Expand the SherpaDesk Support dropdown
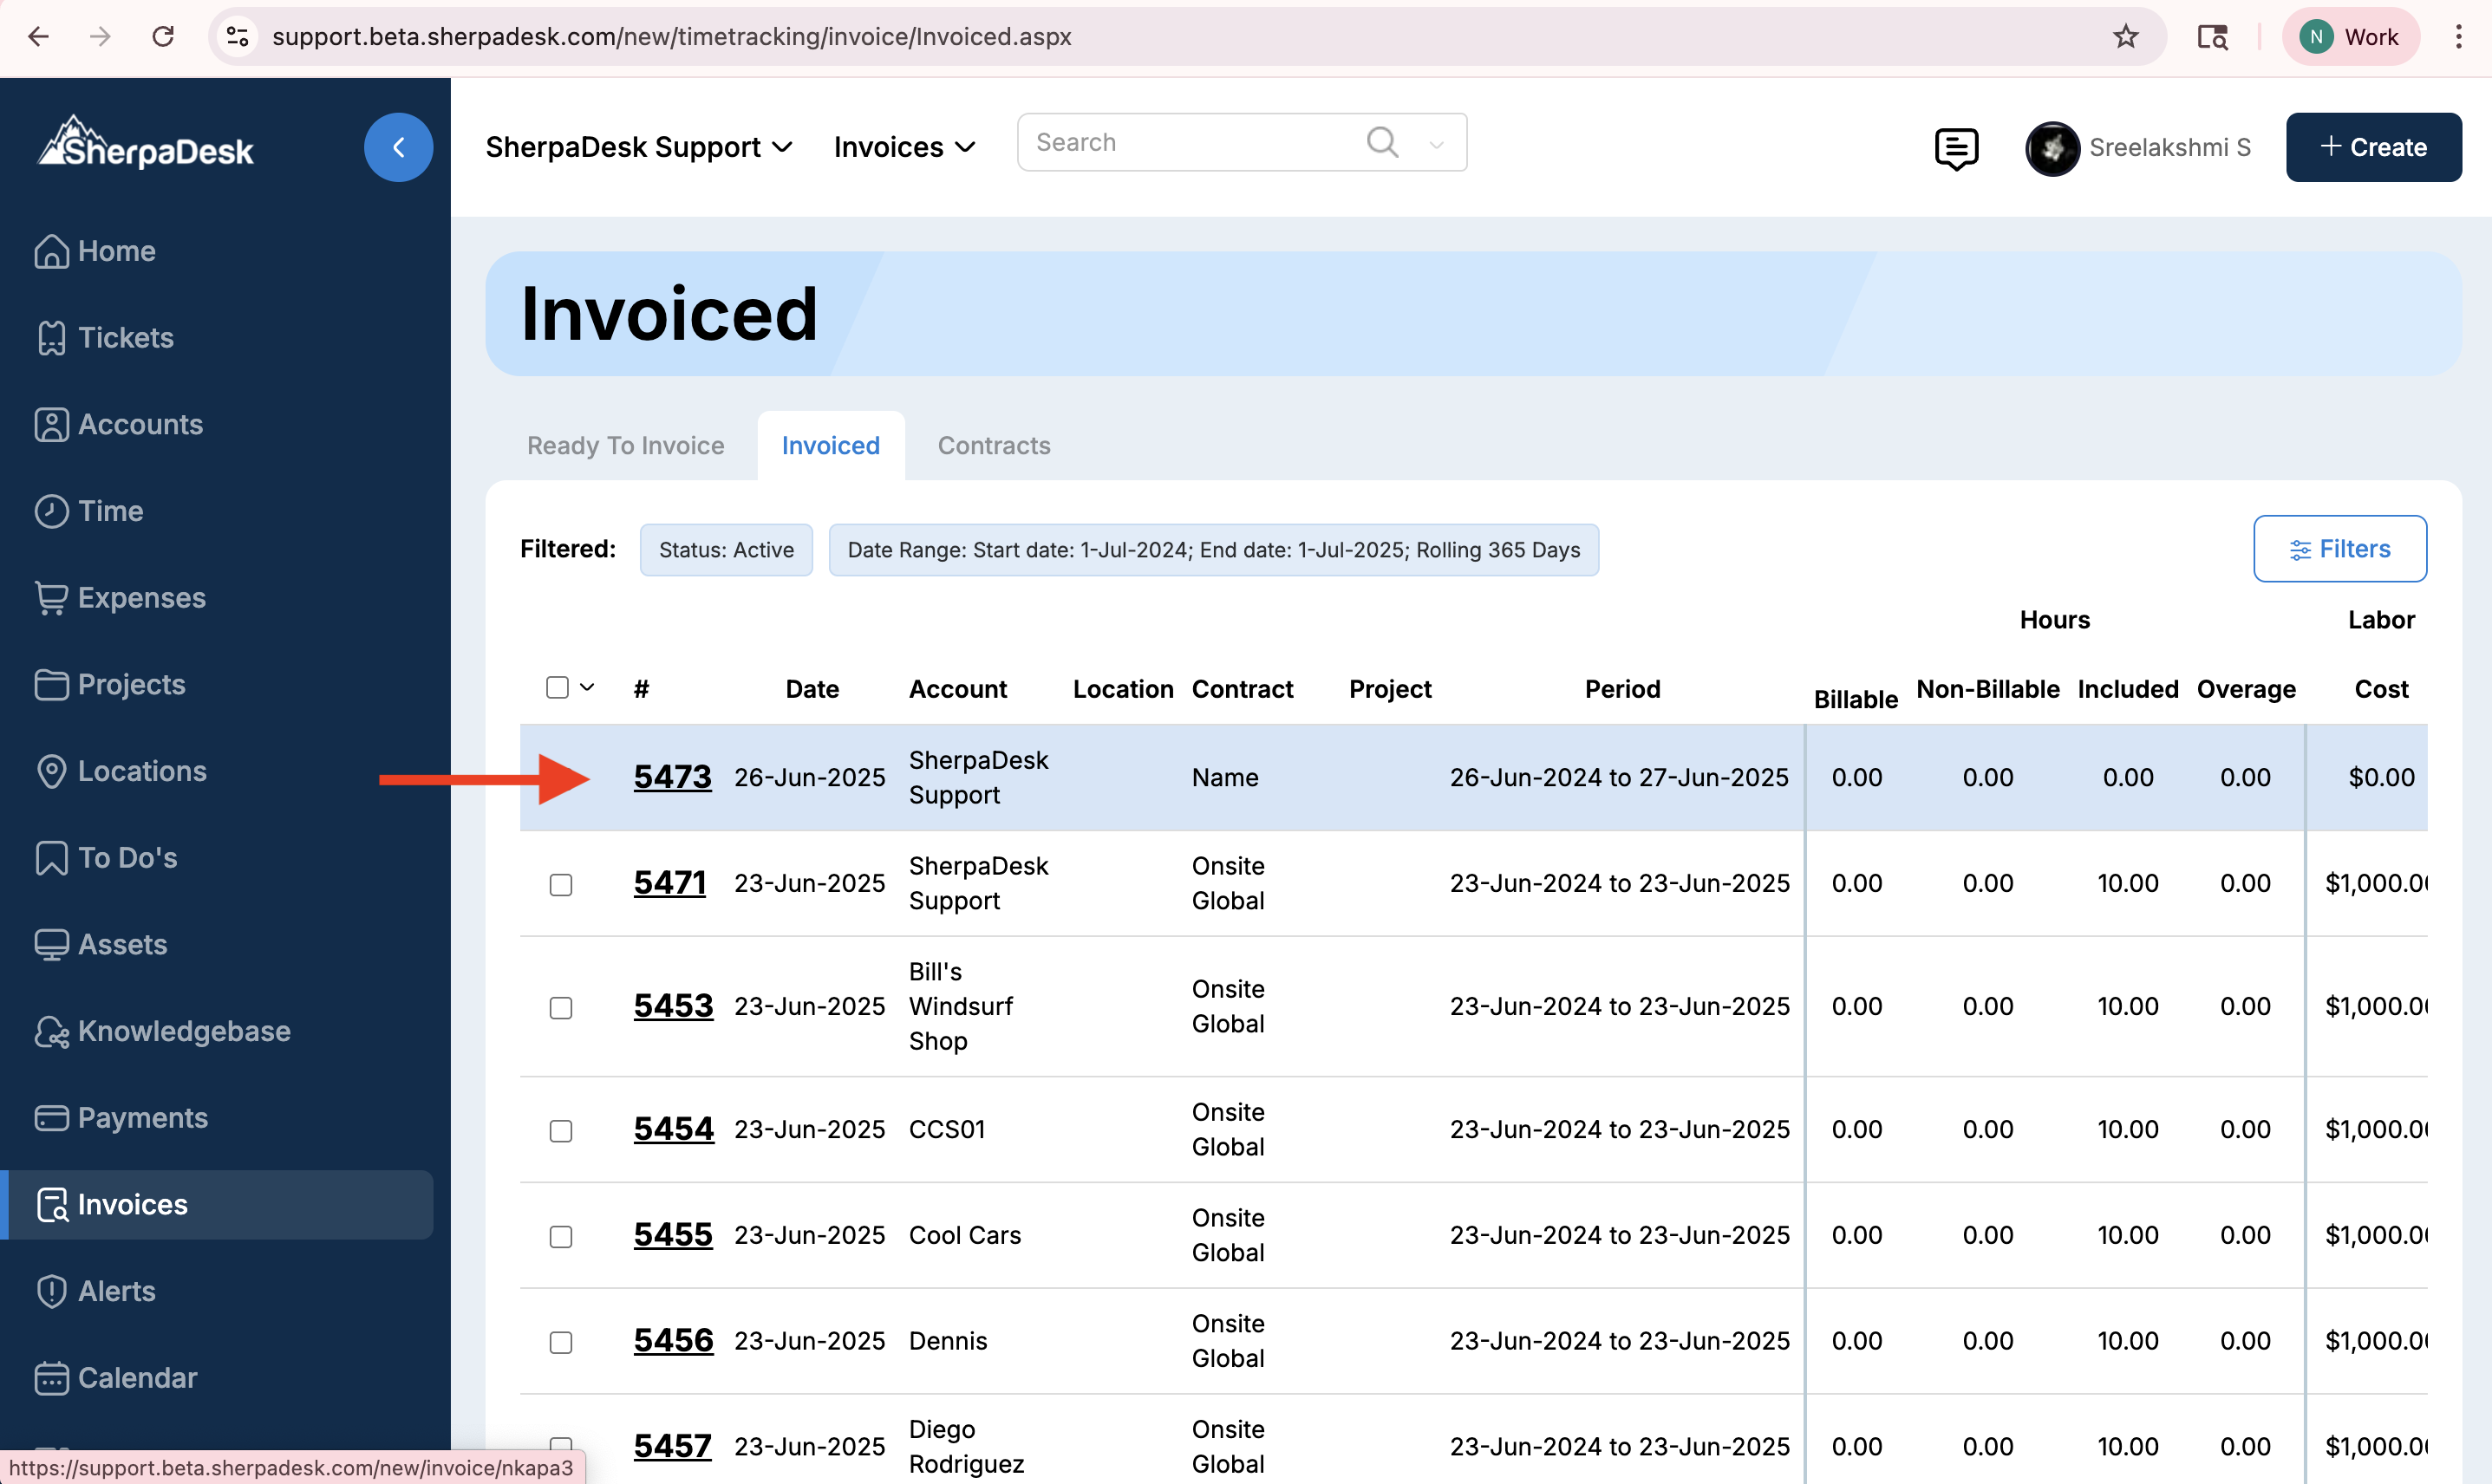This screenshot has width=2492, height=1484. point(638,147)
